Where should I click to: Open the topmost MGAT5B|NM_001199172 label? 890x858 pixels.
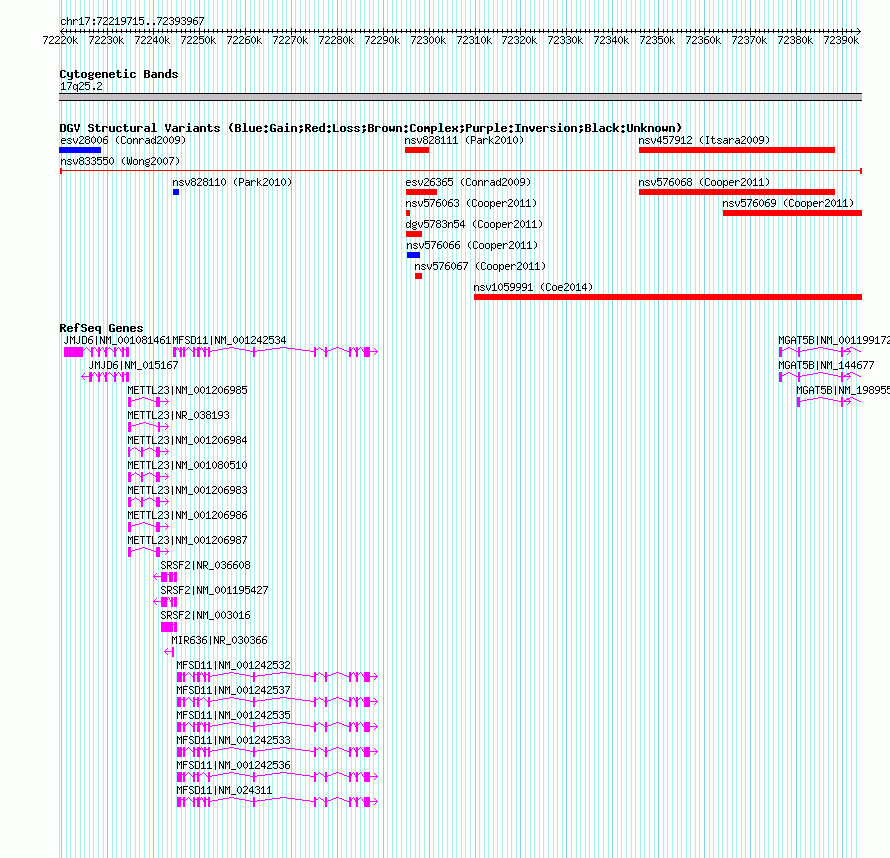pyautogui.click(x=834, y=340)
